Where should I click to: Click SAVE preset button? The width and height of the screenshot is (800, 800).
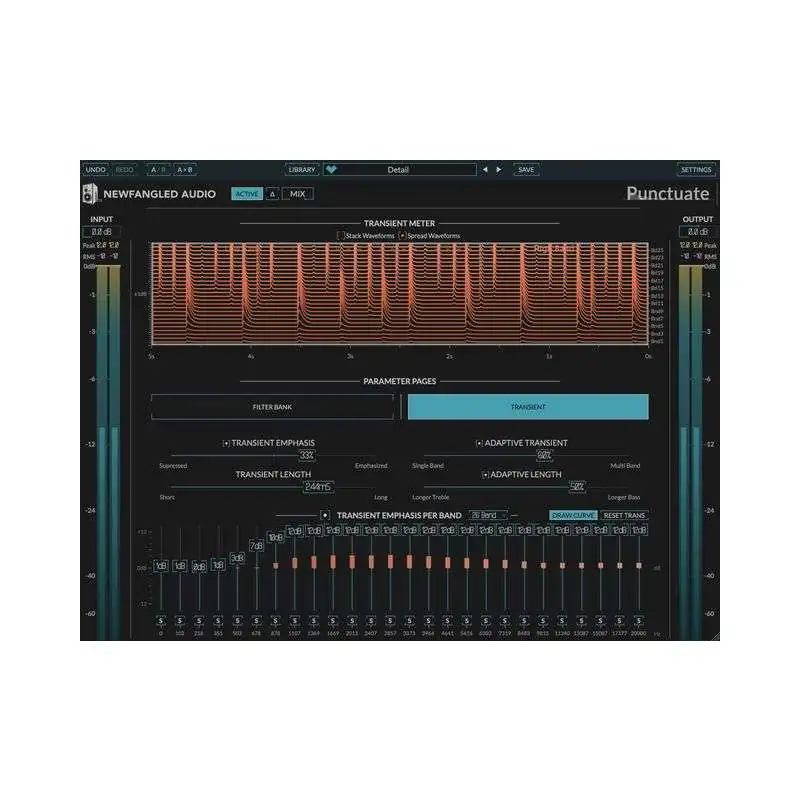pos(526,169)
